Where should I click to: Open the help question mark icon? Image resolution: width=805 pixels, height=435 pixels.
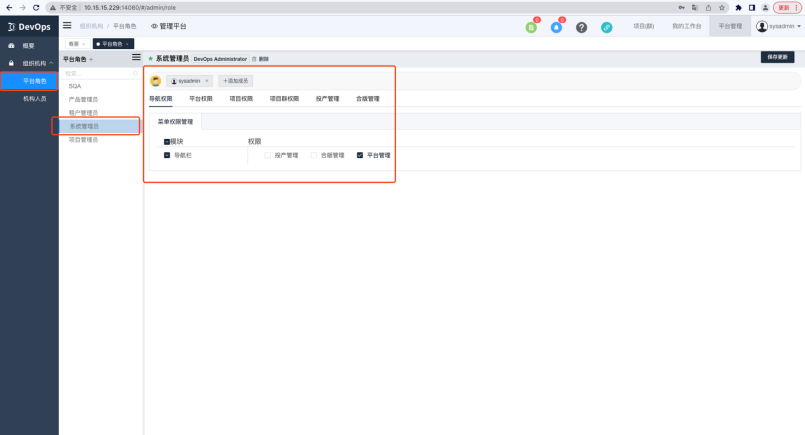581,27
